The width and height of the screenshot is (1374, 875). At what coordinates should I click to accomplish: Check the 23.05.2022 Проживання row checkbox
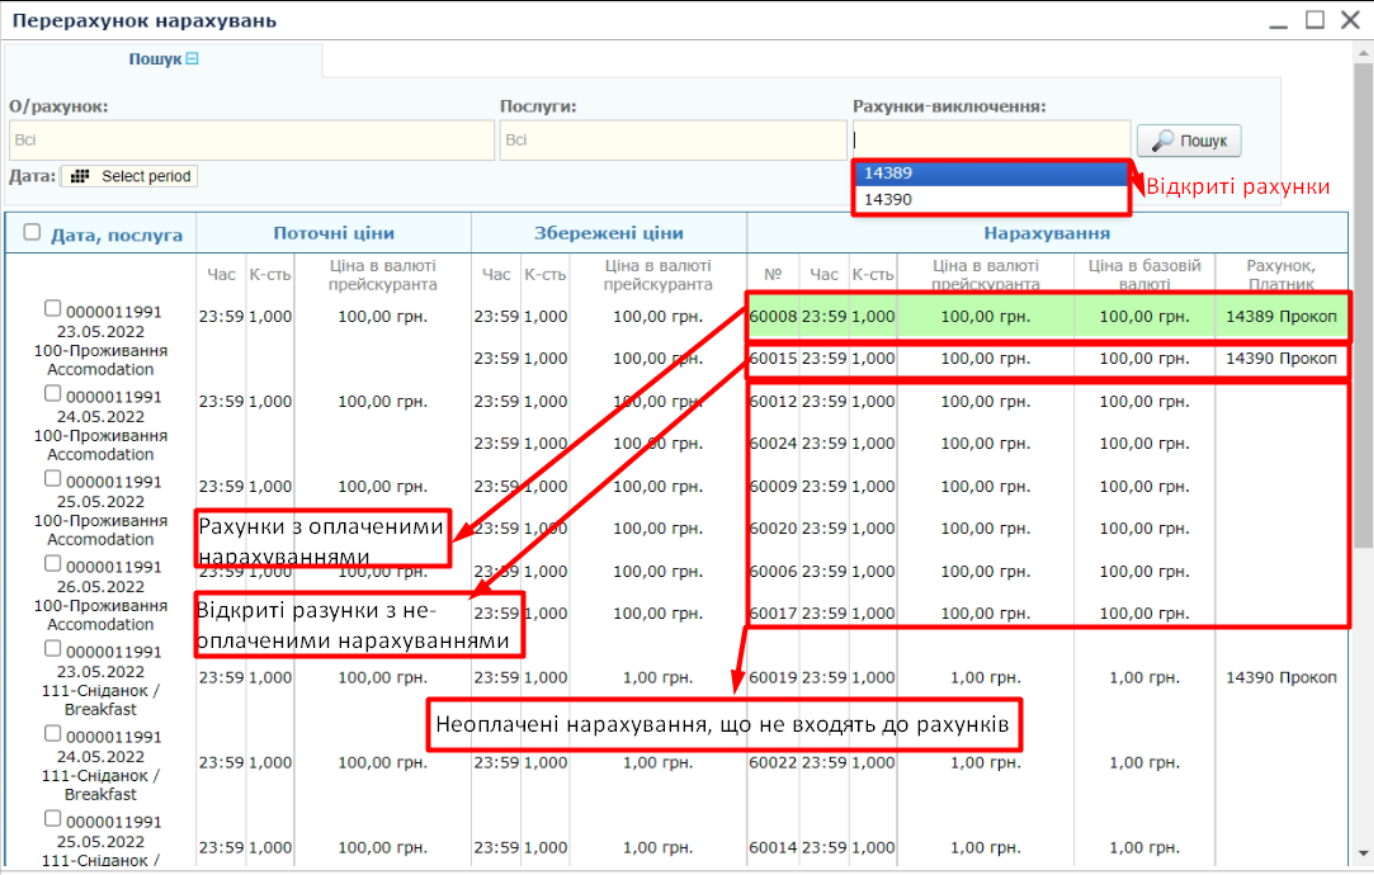coord(53,309)
